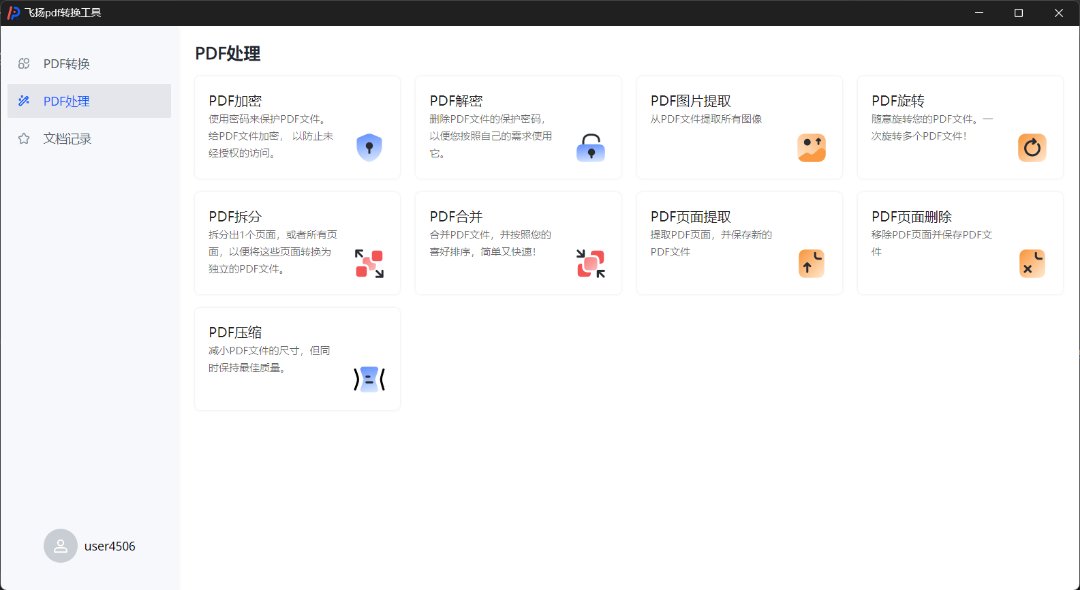Click the star icon beside 文档记录
1080x590 pixels.
[24, 139]
